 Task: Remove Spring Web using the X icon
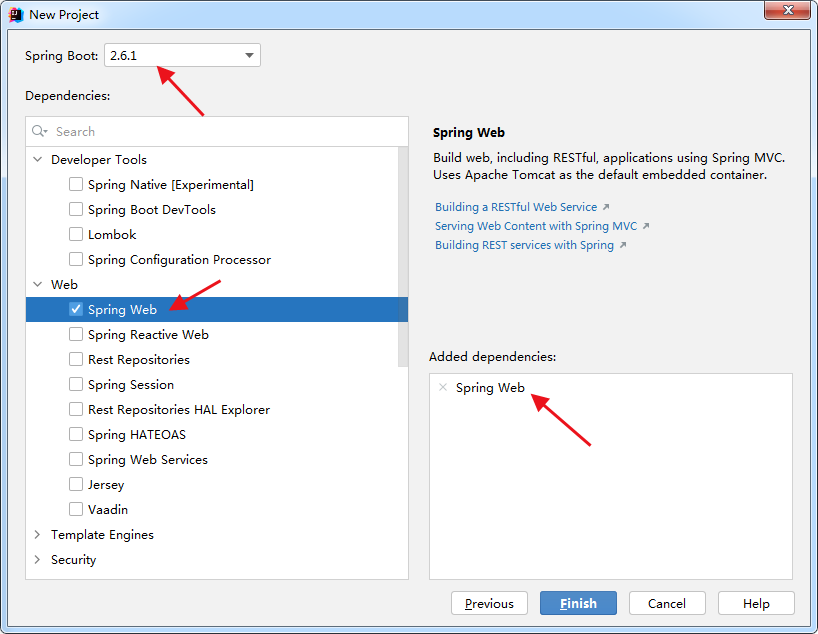pyautogui.click(x=443, y=387)
